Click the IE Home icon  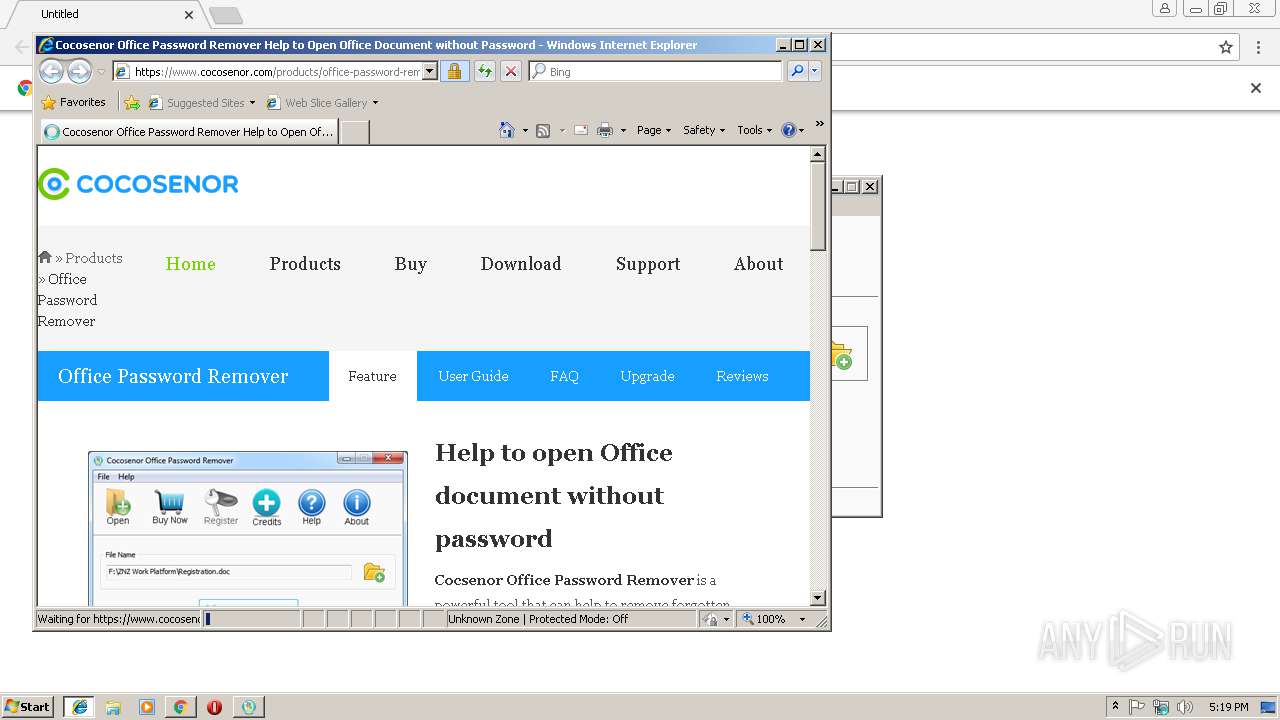tap(507, 130)
